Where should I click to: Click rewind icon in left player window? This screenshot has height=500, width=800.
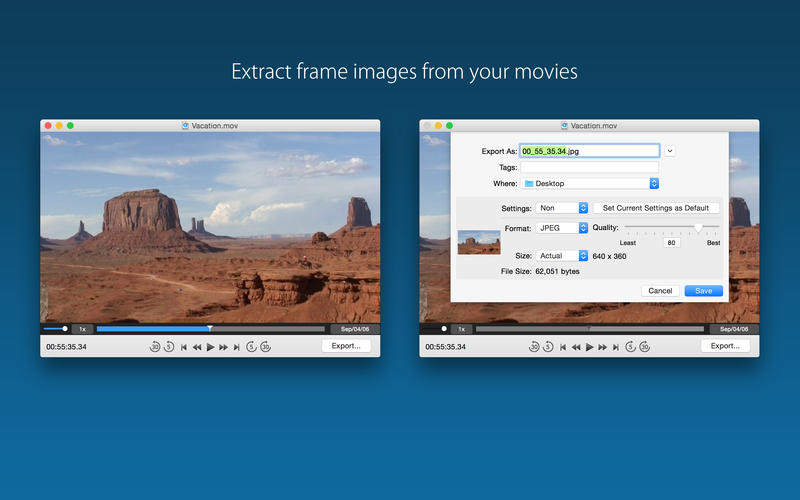point(197,347)
